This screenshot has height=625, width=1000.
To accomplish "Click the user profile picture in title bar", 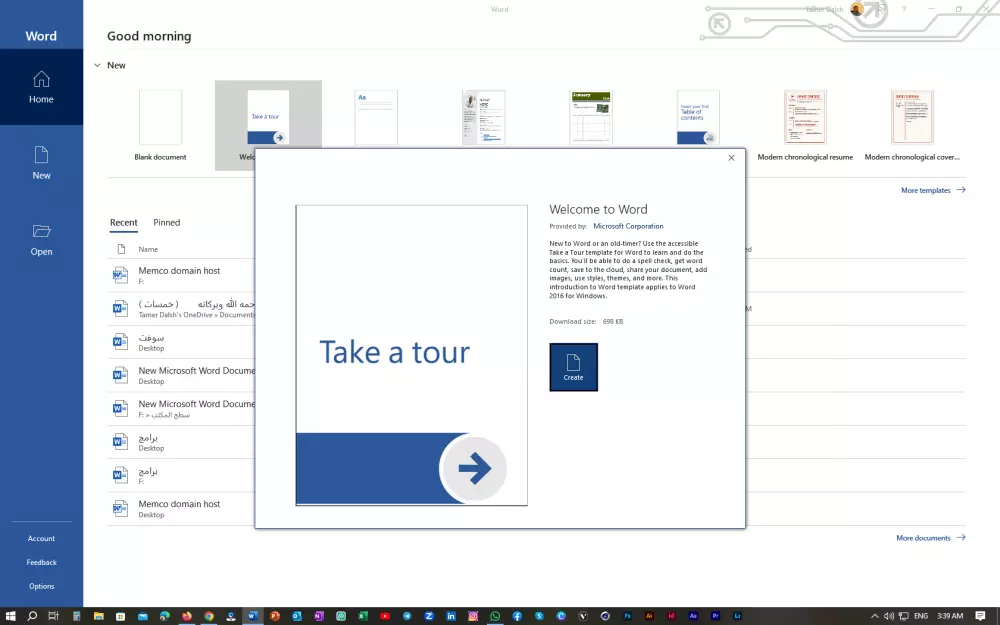I will [857, 9].
